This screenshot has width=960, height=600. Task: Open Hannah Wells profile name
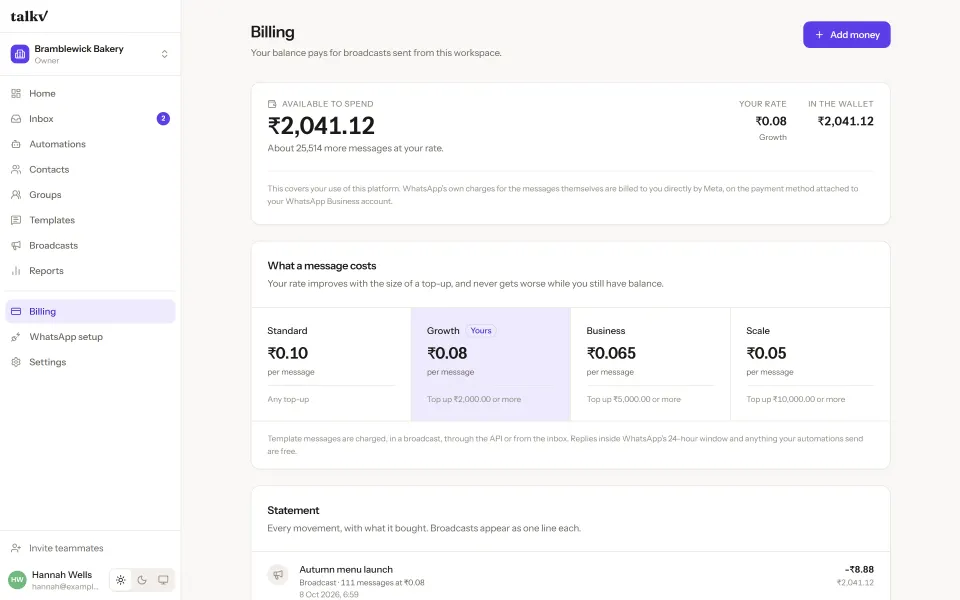(62, 574)
